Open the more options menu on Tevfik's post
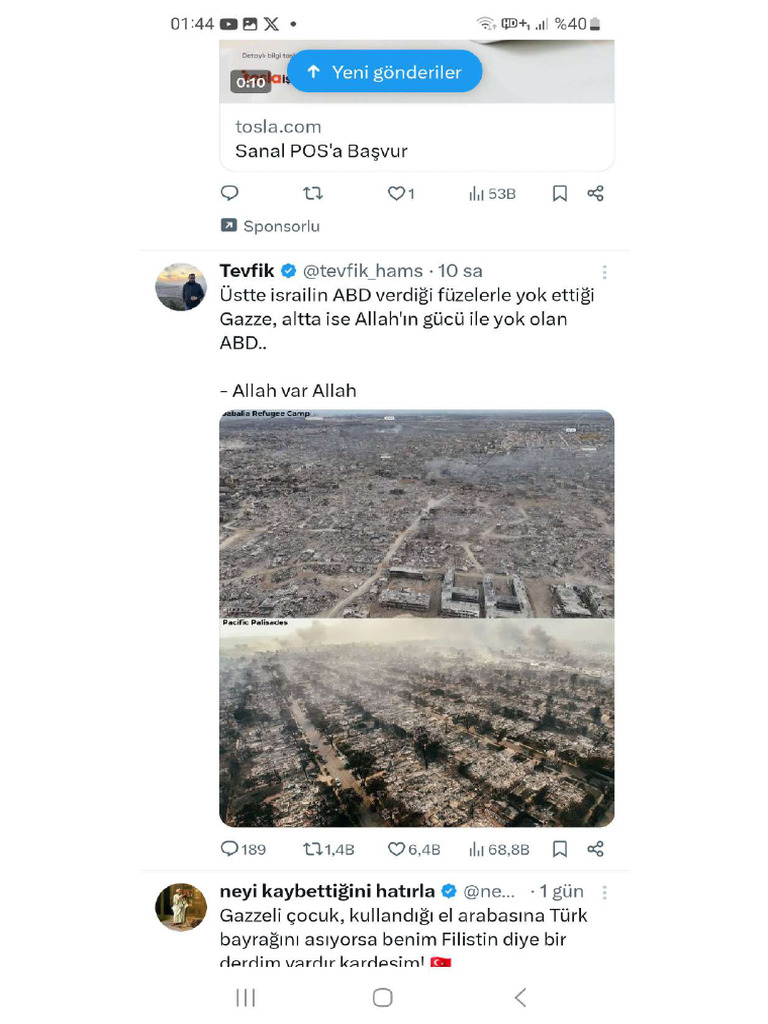Screen dimensions: 768x1024 click(604, 272)
